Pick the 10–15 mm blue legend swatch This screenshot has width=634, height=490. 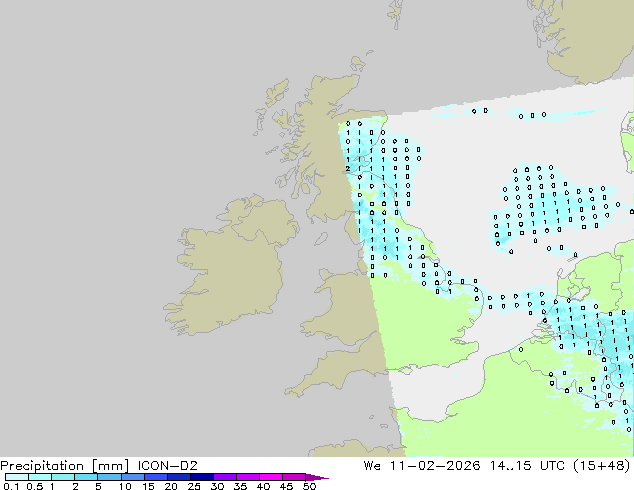coord(133,477)
